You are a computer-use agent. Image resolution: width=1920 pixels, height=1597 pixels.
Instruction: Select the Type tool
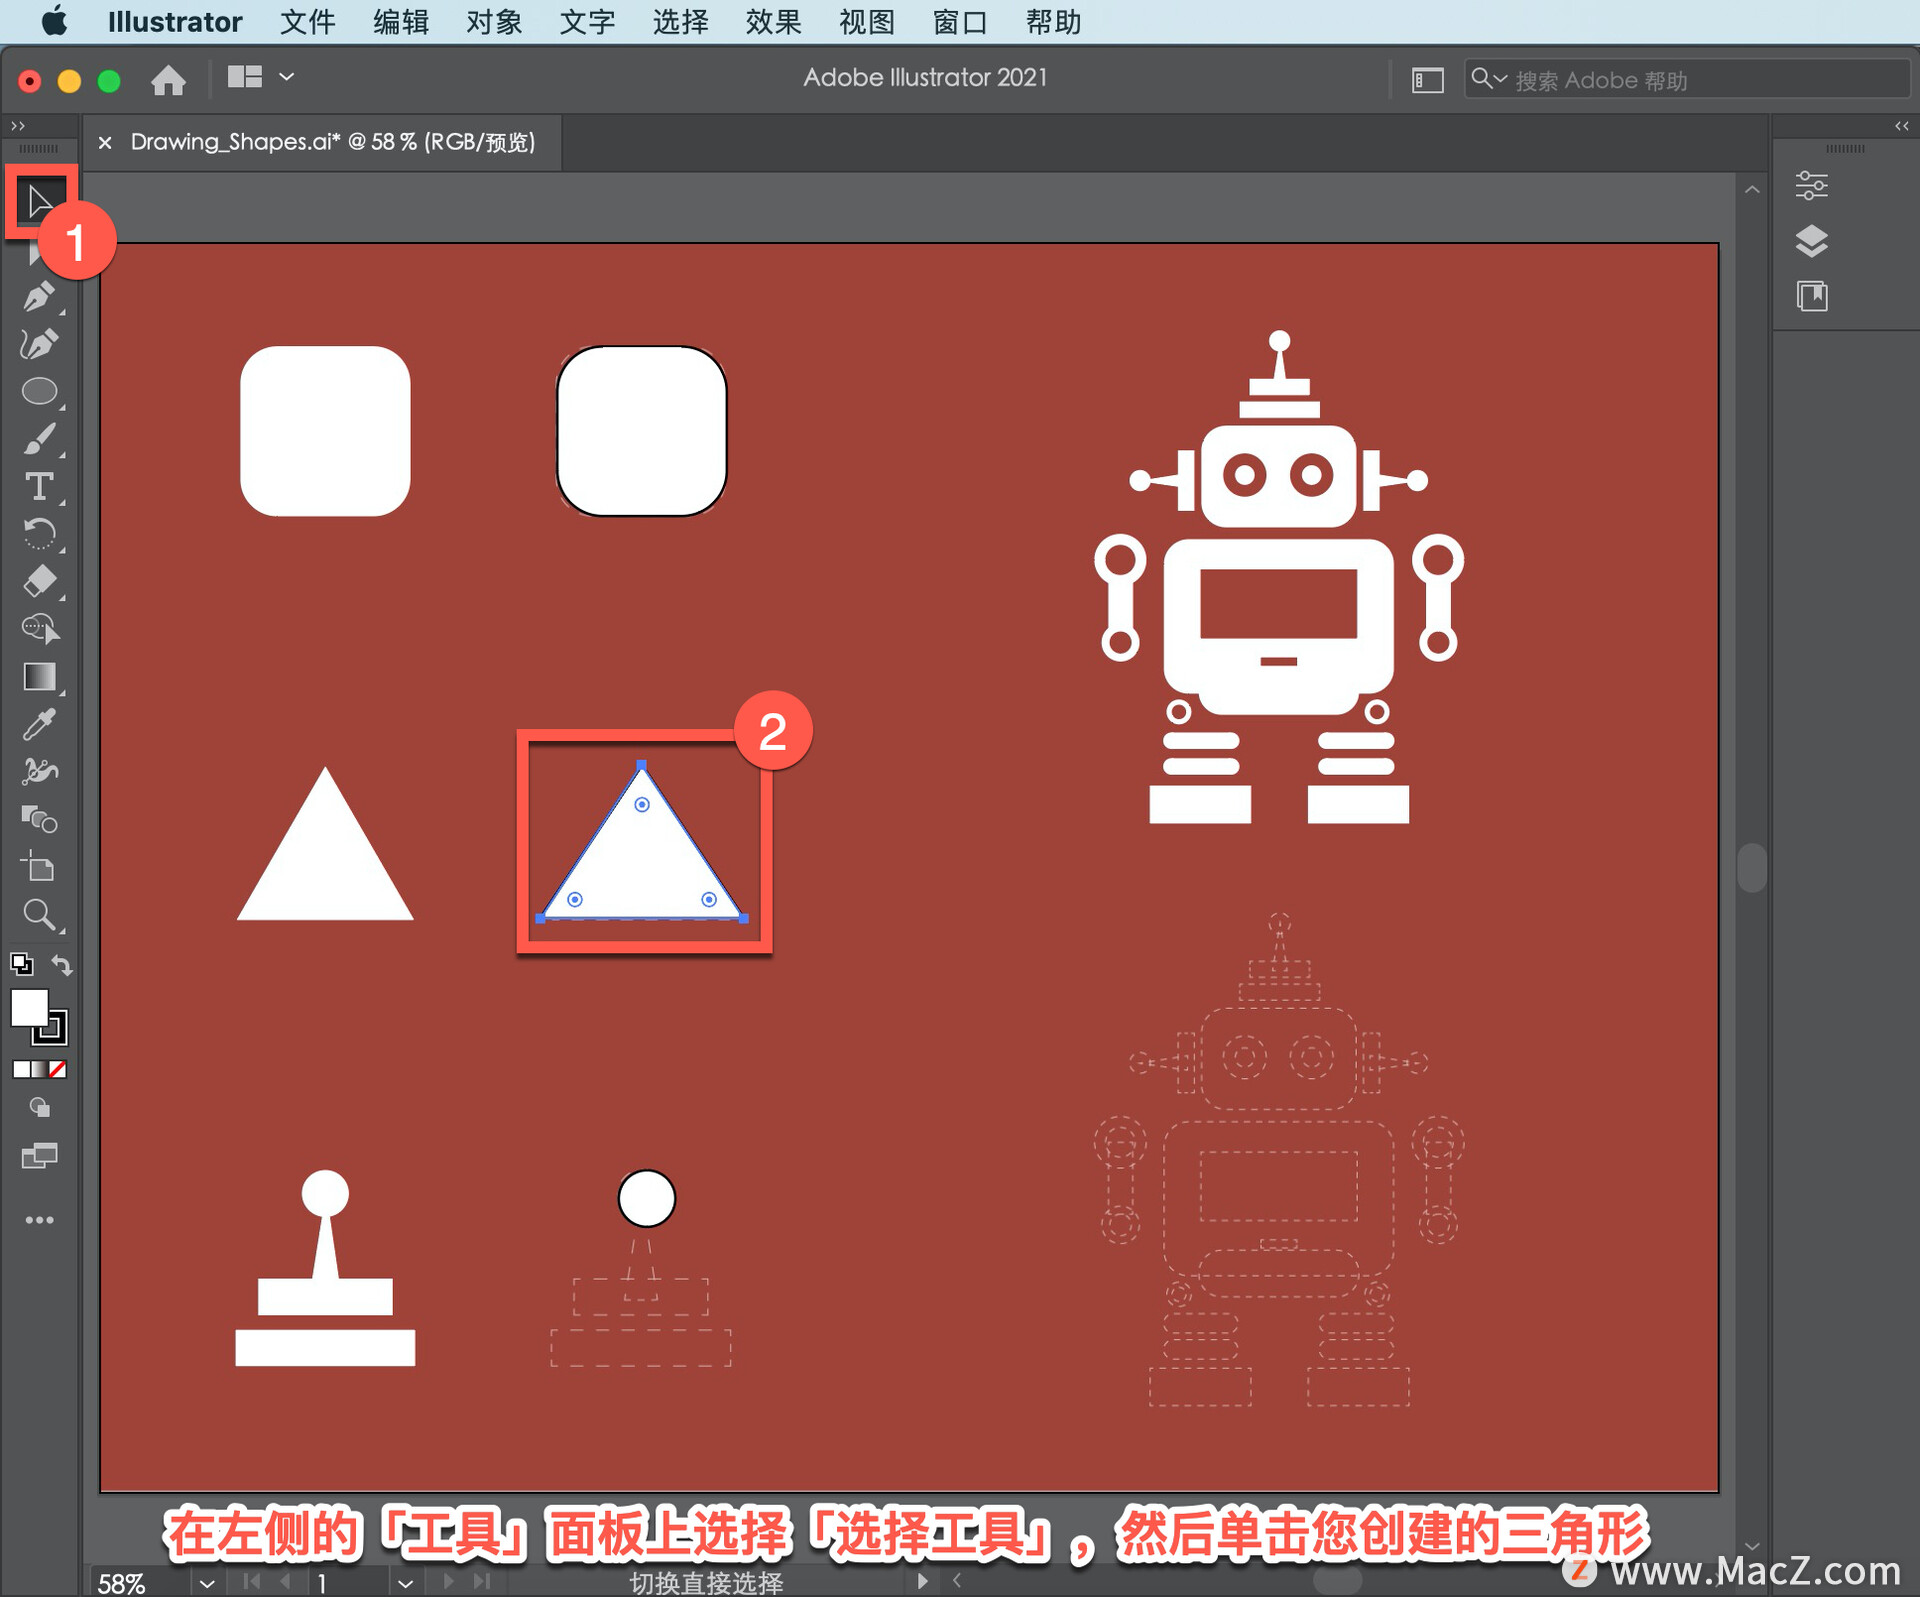(x=39, y=487)
